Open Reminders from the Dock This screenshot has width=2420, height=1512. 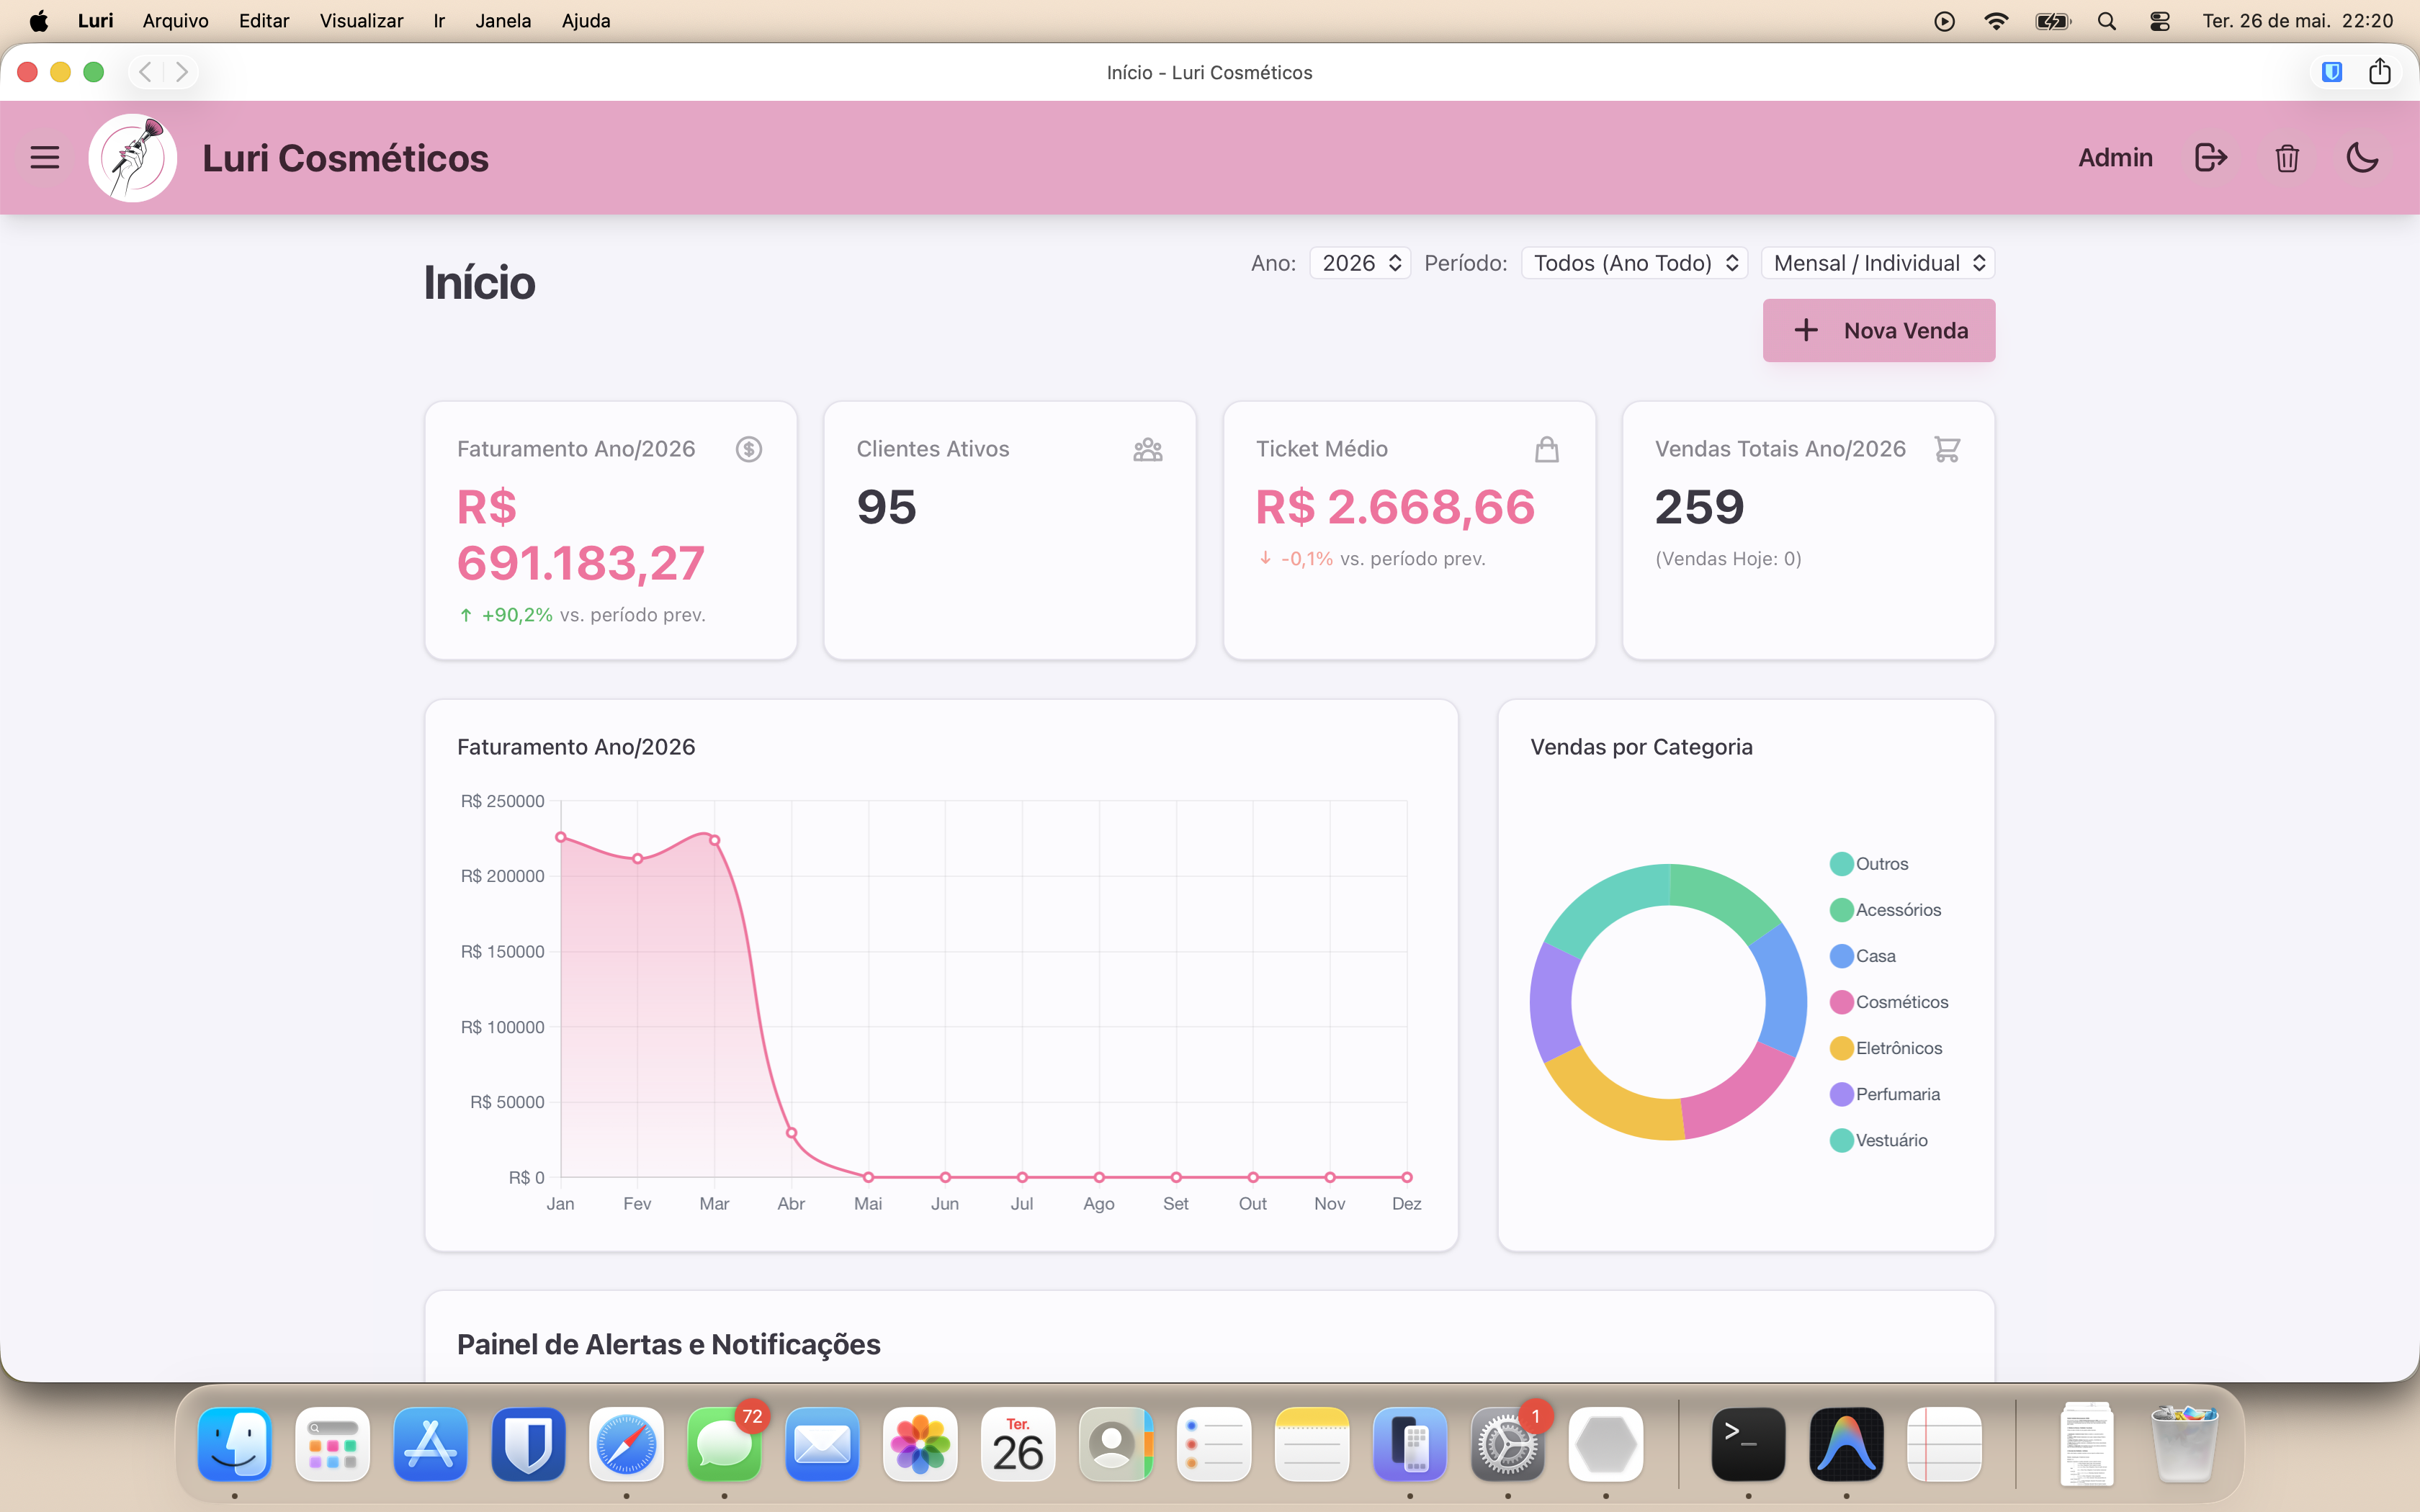pos(1214,1444)
